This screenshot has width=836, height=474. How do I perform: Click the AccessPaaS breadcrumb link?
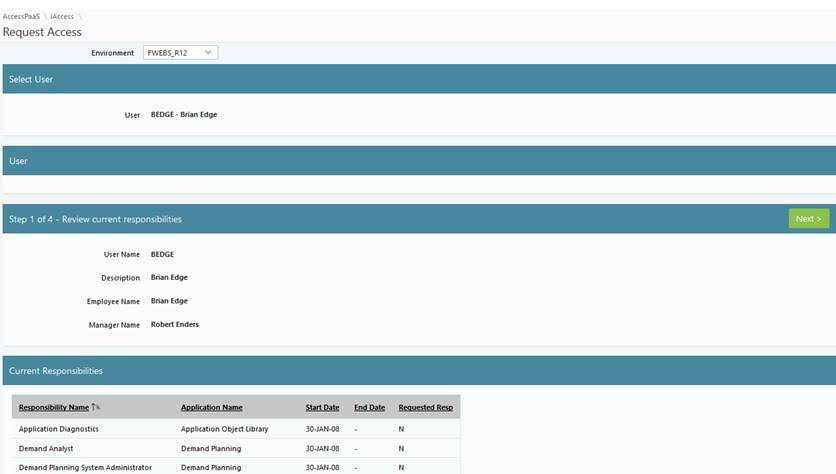(21, 17)
